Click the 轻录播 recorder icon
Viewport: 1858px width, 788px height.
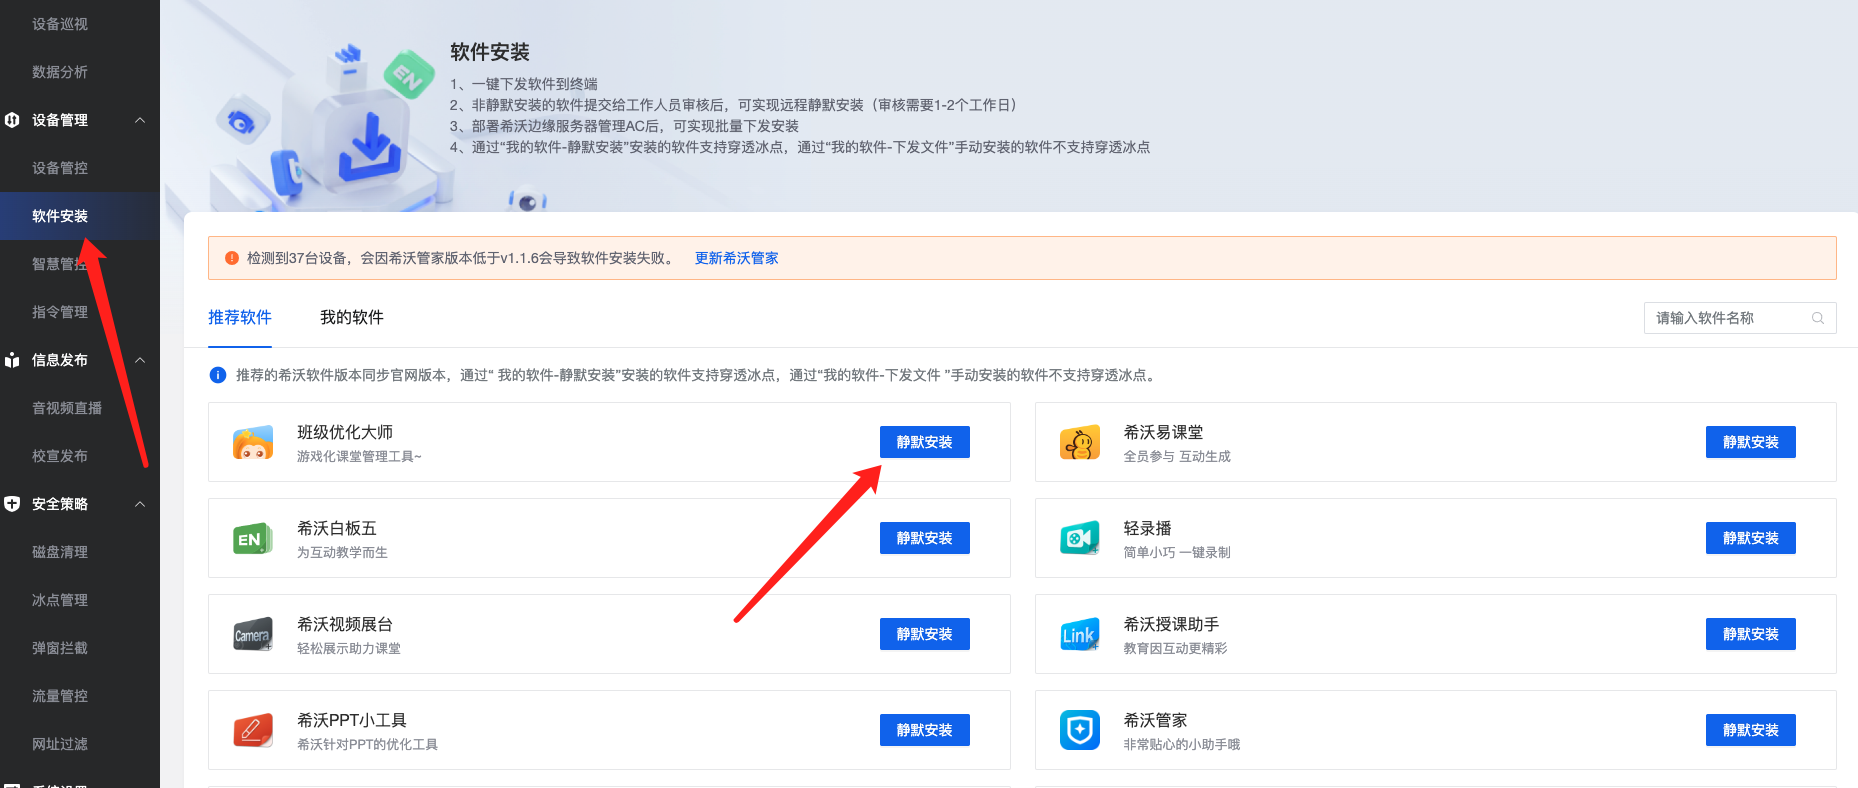pos(1080,539)
